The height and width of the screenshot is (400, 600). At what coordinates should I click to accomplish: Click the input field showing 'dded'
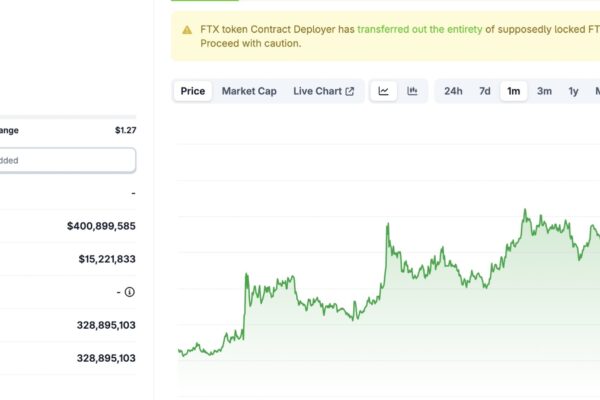67,160
